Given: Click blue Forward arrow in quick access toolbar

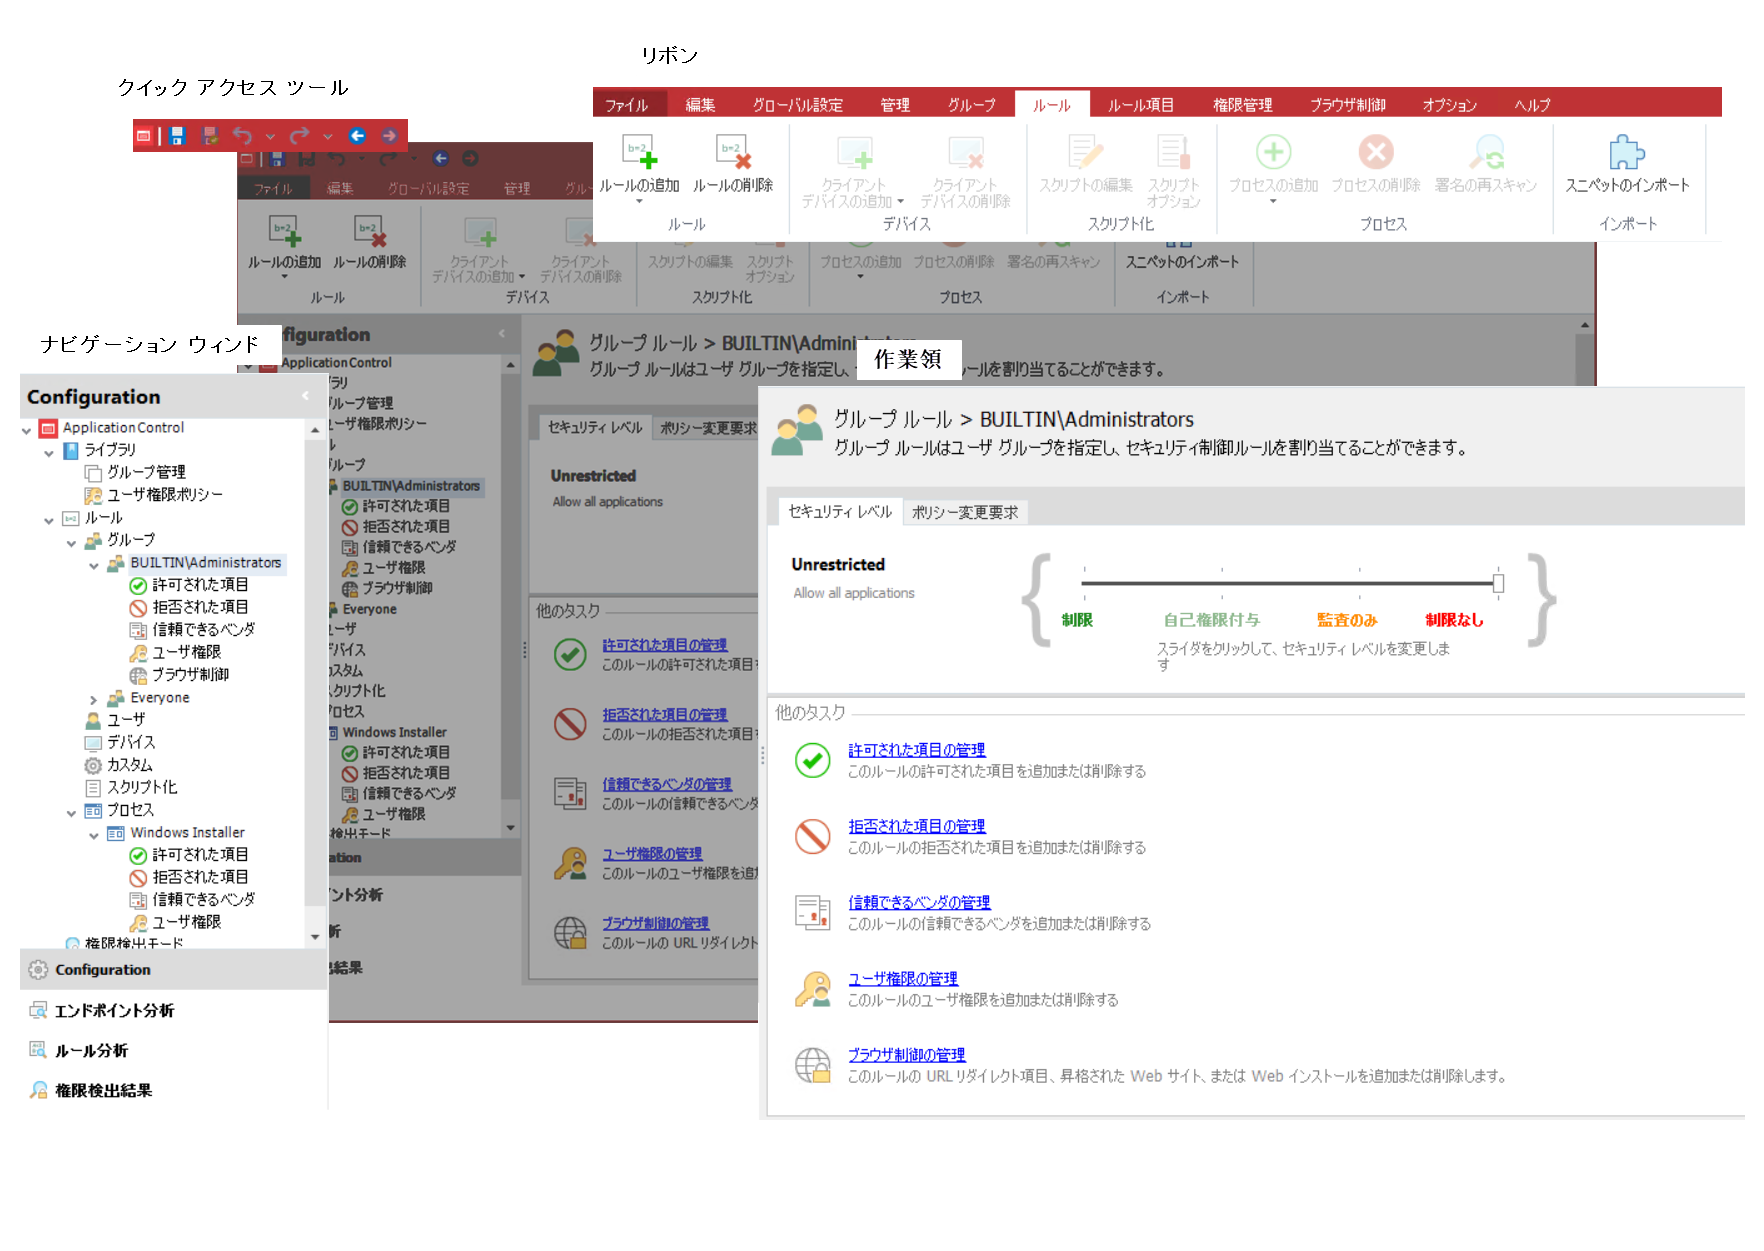Looking at the screenshot, I should click(389, 136).
